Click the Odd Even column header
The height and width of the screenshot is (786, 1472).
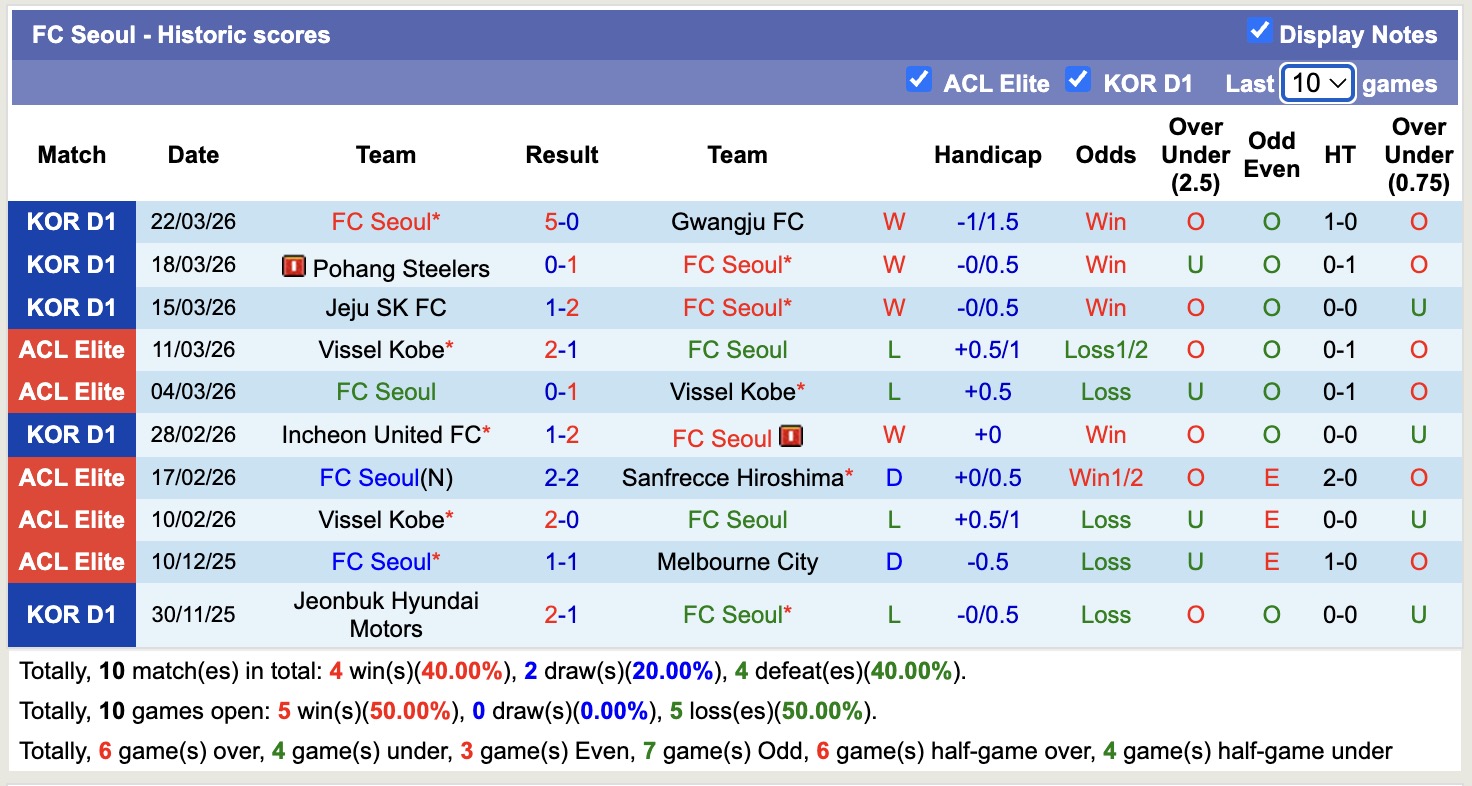click(x=1271, y=155)
